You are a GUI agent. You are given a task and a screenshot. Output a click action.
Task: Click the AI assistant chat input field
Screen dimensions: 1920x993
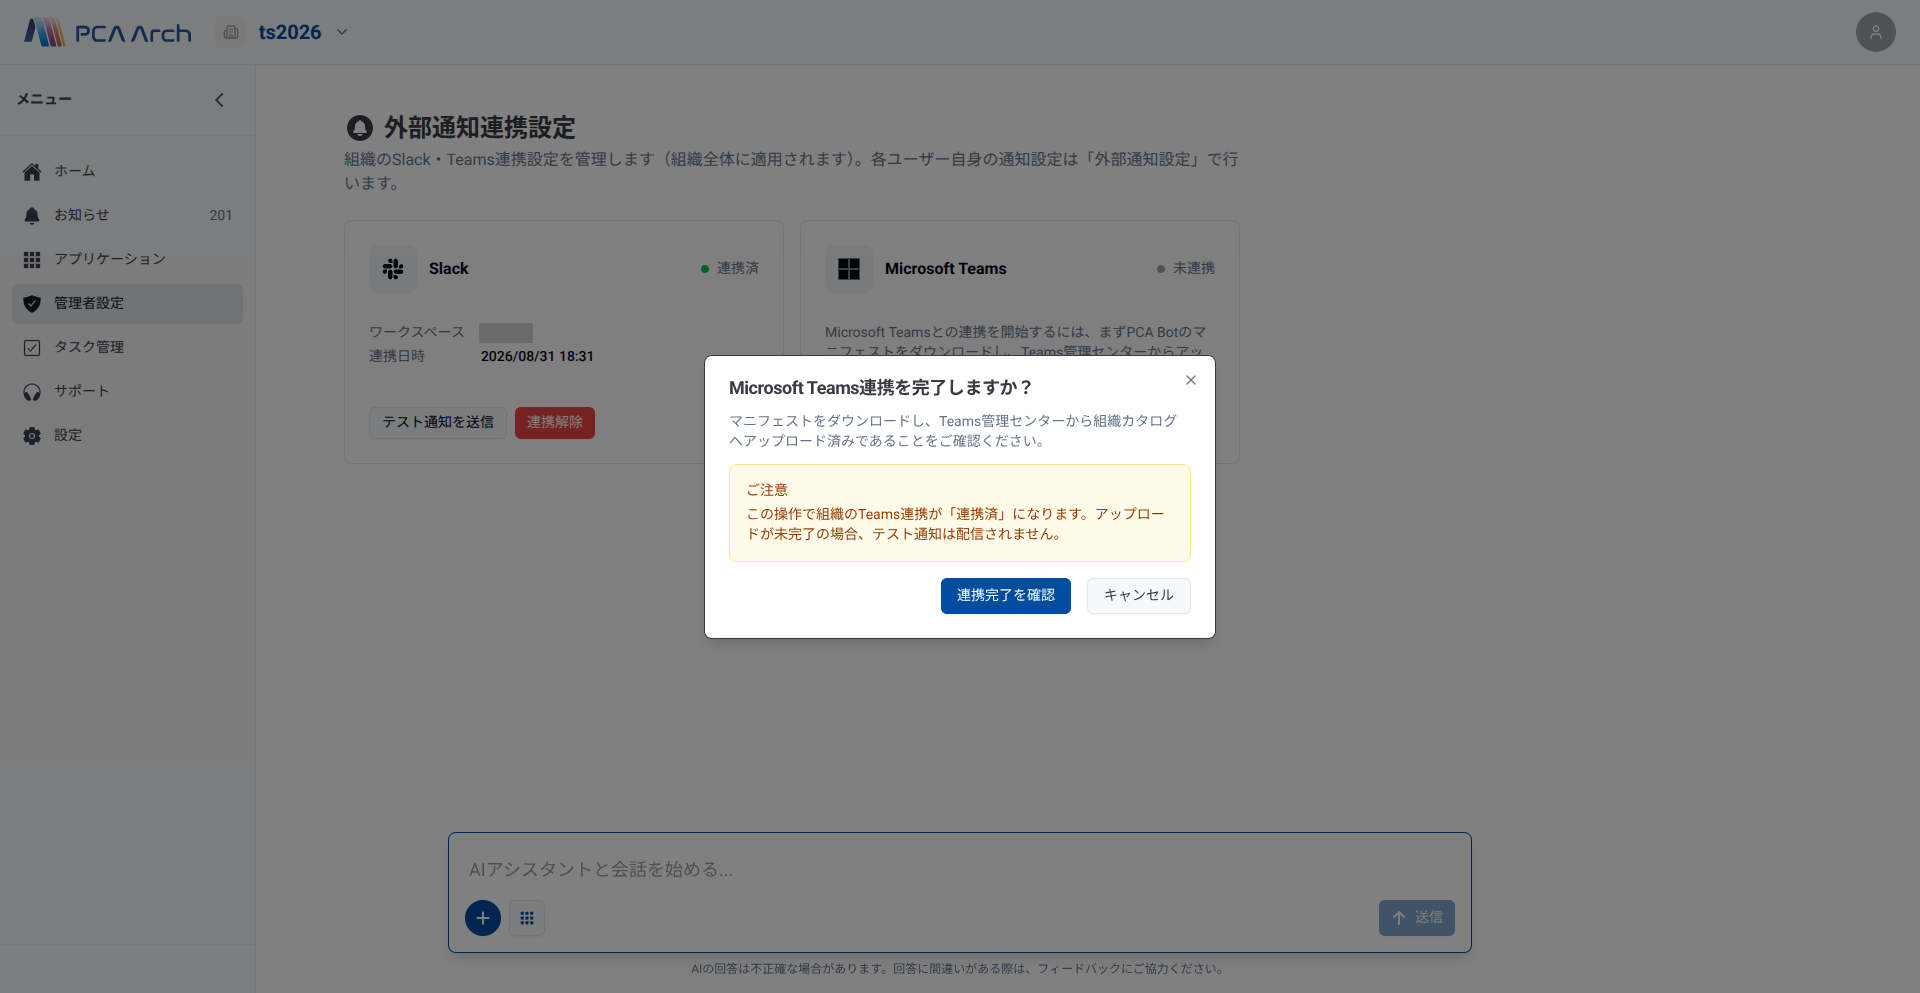[x=960, y=870]
